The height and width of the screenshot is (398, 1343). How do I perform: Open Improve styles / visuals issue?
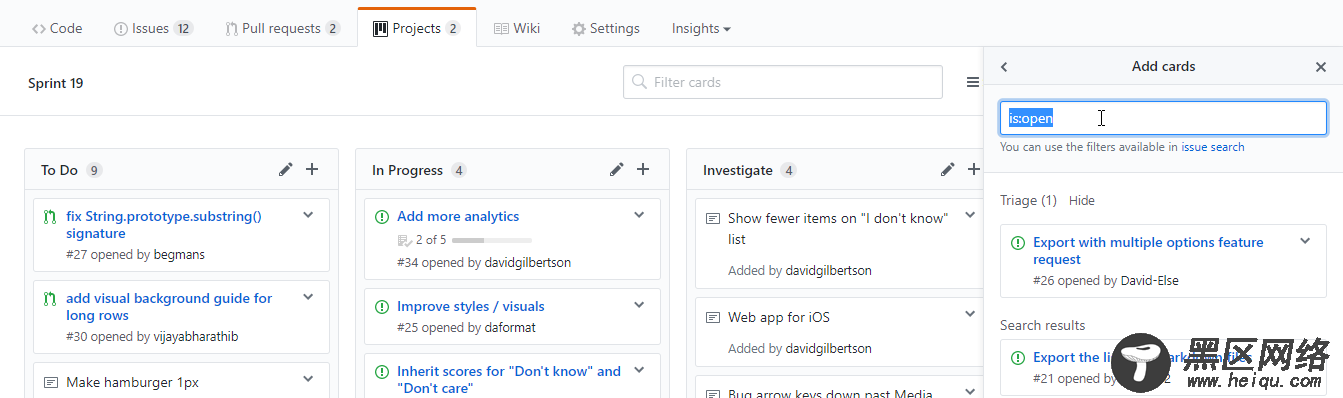(471, 306)
